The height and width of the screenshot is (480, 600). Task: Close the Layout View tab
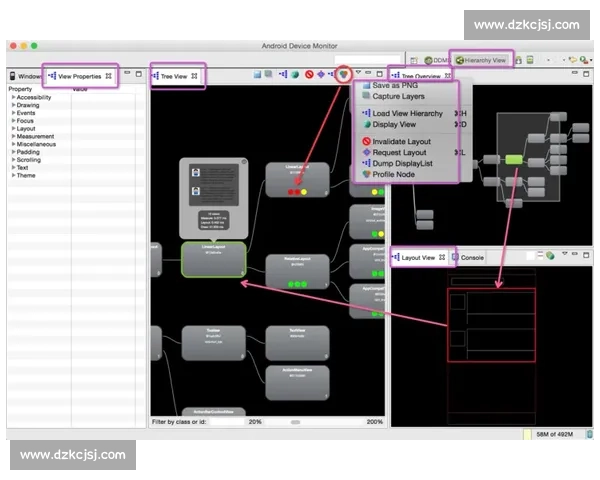tap(442, 257)
